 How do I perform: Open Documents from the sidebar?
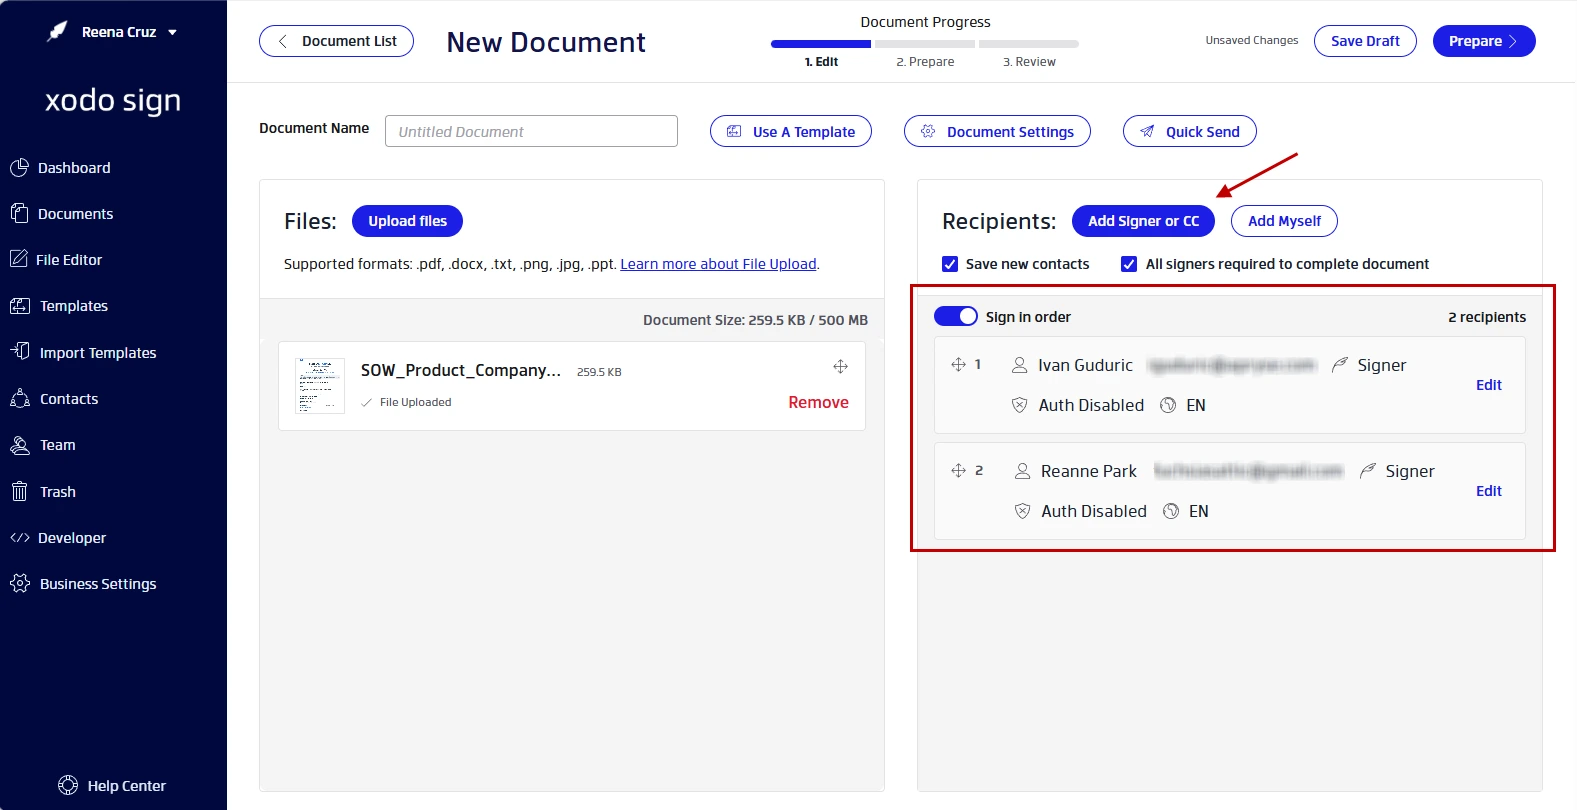tap(61, 214)
